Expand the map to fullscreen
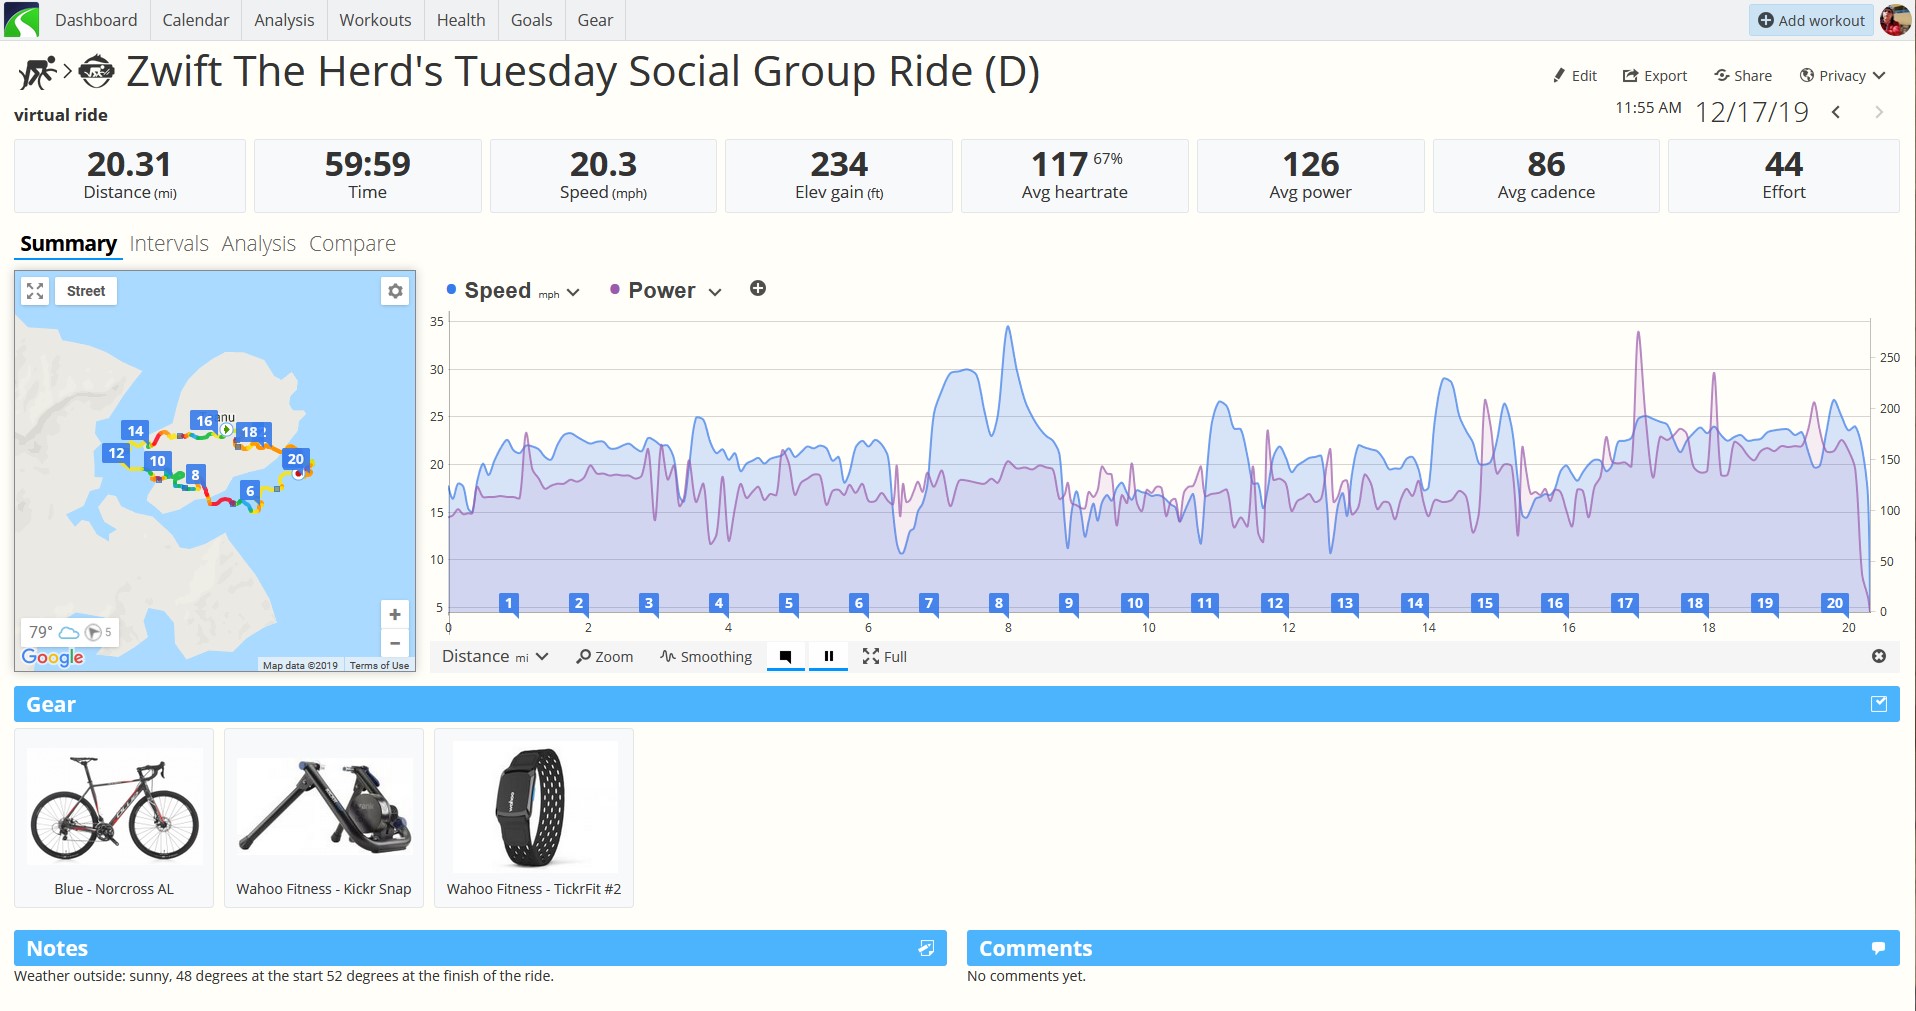Screen dimensions: 1916x1011 [35, 291]
